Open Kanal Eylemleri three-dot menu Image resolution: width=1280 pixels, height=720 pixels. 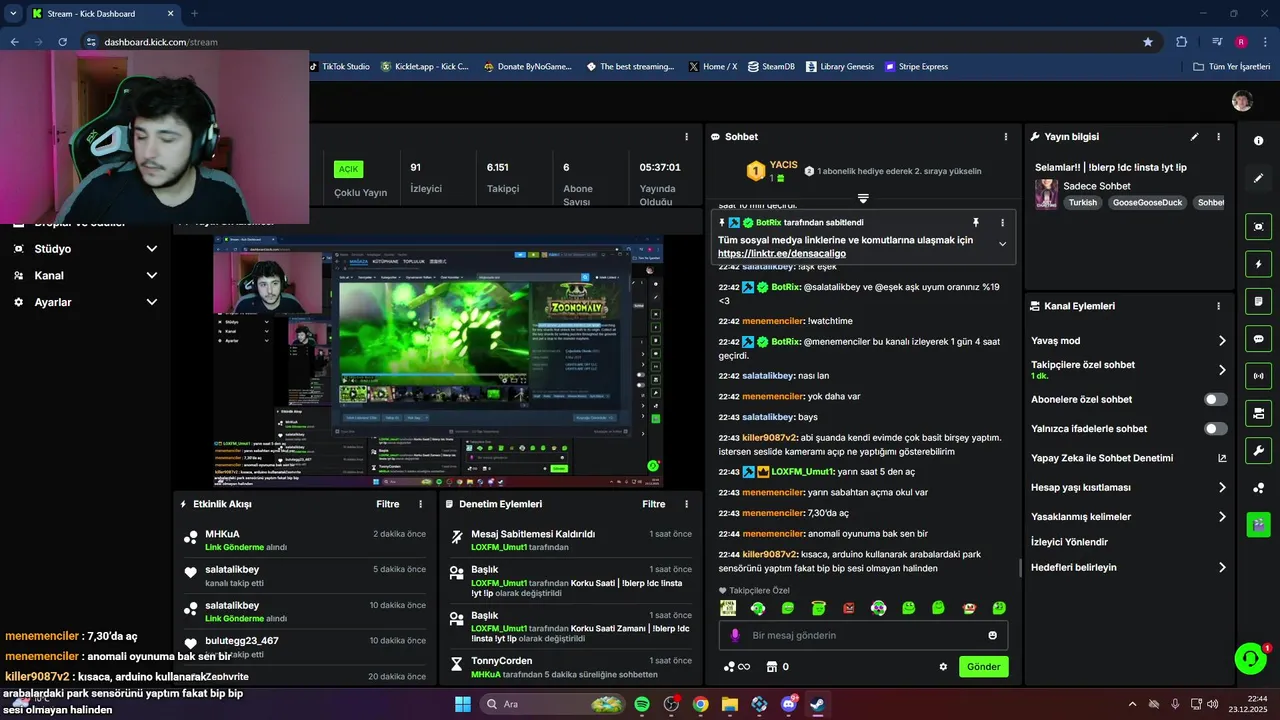1218,306
